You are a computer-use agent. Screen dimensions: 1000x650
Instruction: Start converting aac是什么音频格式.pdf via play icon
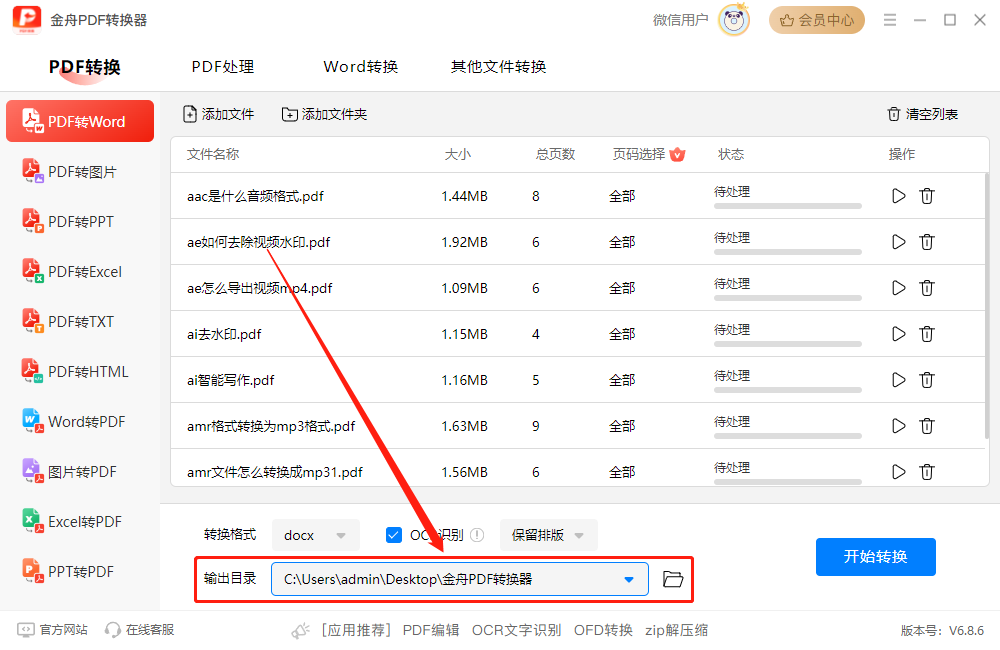897,196
